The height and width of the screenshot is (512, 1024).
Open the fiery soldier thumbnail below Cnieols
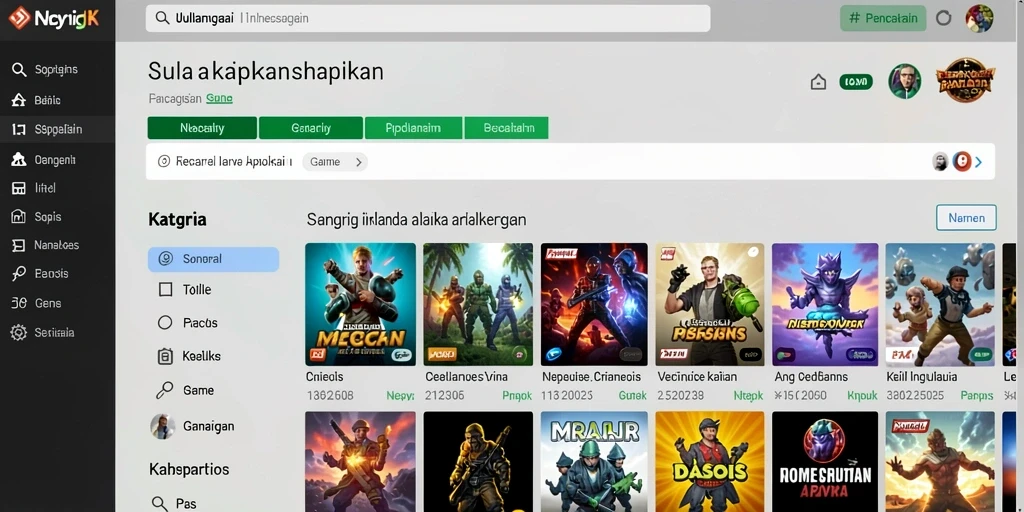click(360, 462)
